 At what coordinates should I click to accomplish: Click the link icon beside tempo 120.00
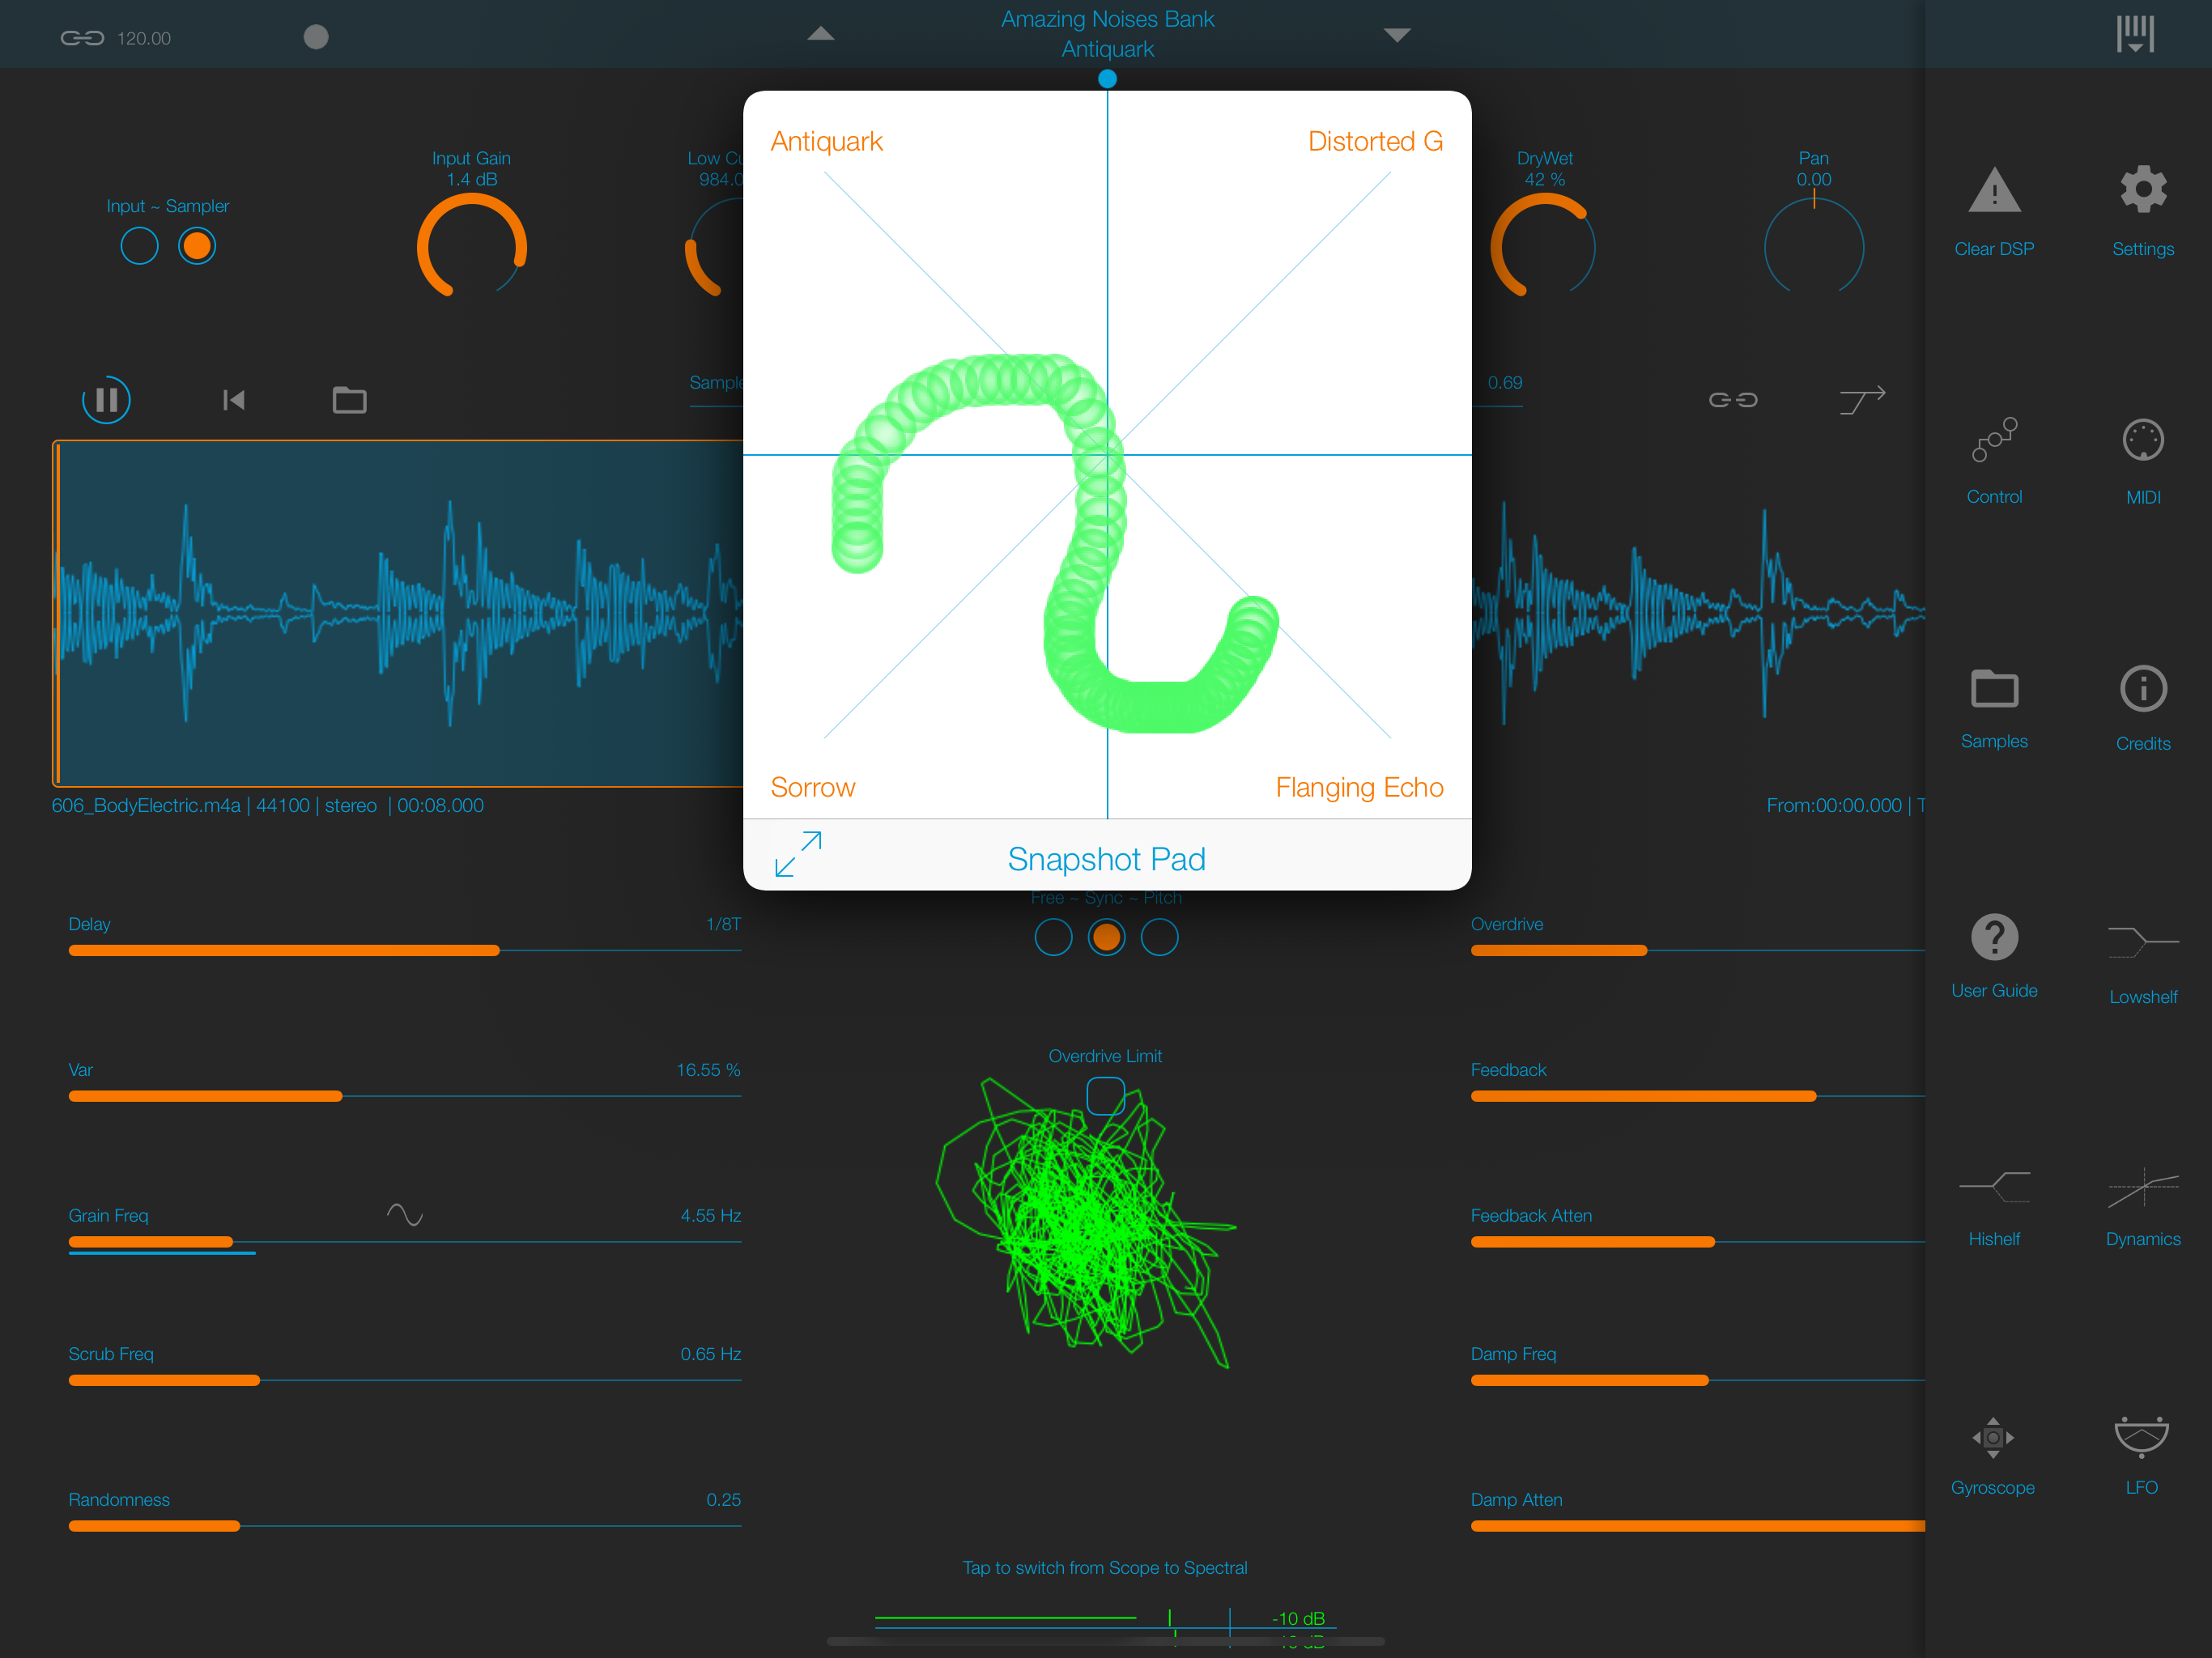[82, 38]
